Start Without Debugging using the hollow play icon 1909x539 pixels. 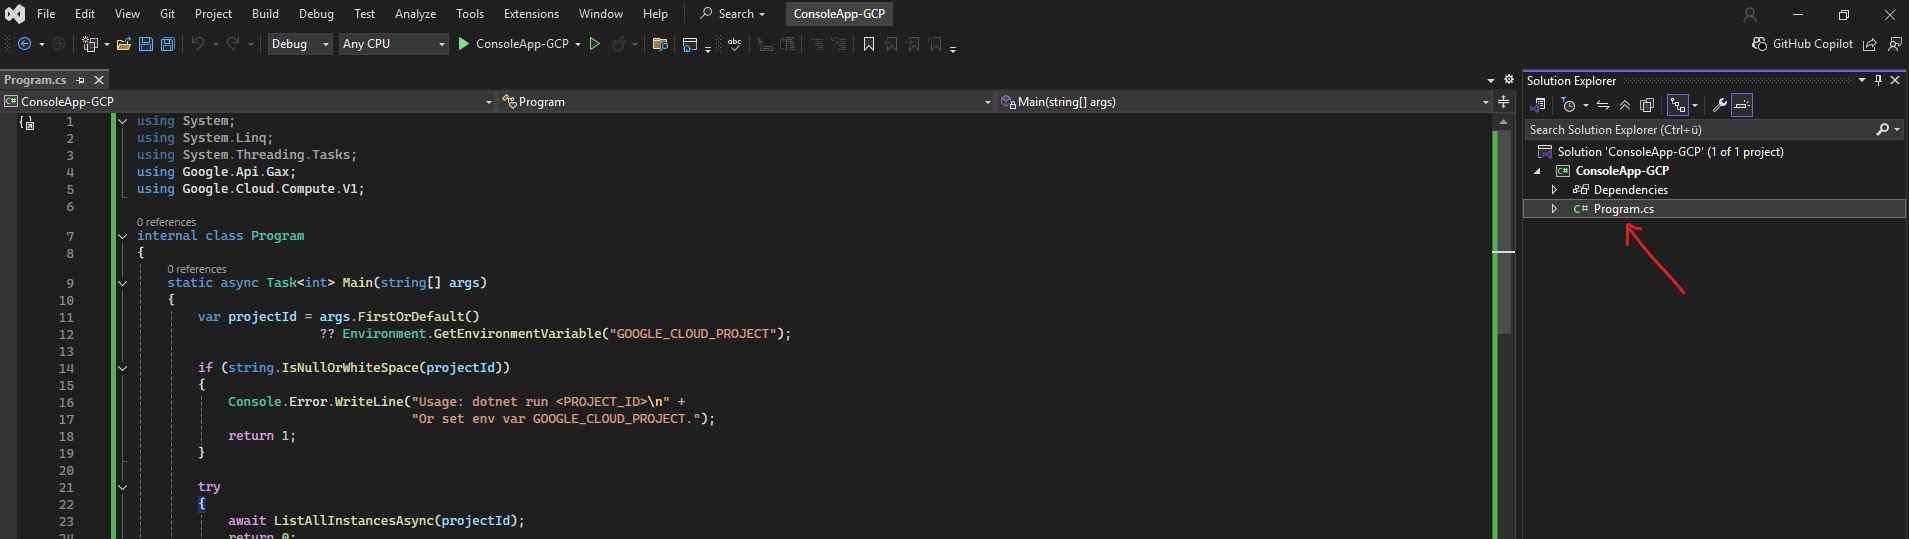[x=595, y=44]
